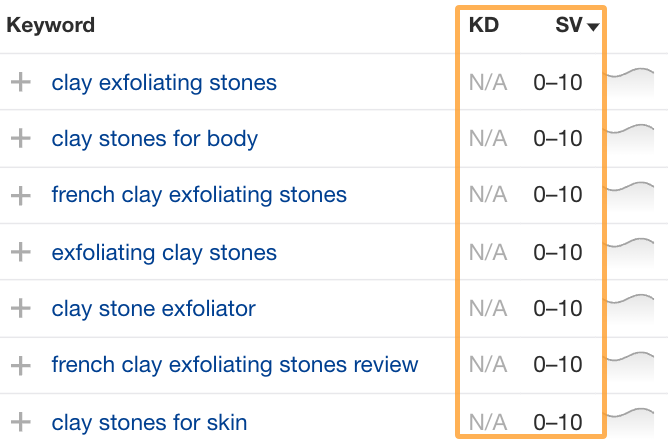668x446 pixels.
Task: Click the KD column header
Action: (484, 26)
